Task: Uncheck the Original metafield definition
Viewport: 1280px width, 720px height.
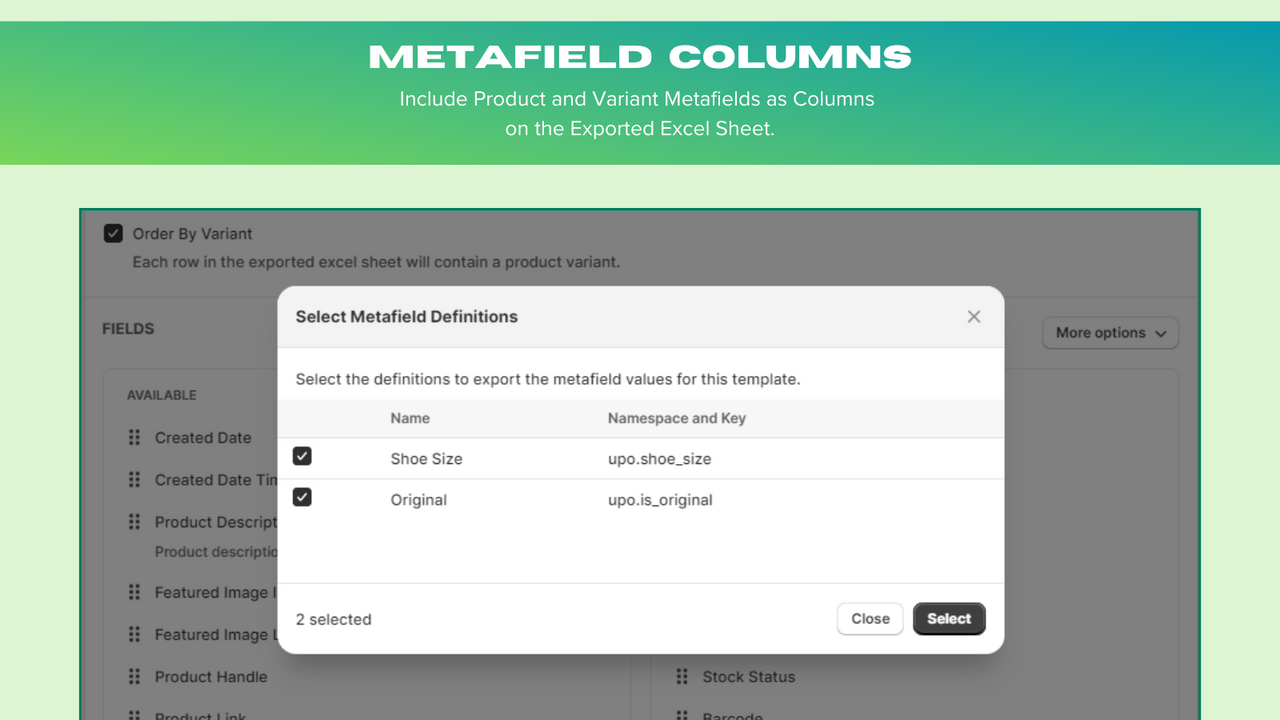Action: click(302, 497)
